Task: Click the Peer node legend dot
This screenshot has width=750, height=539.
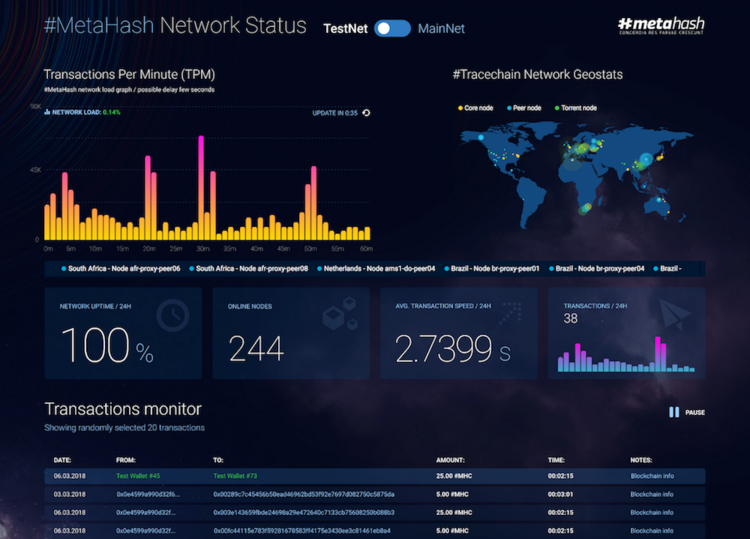Action: tap(509, 108)
